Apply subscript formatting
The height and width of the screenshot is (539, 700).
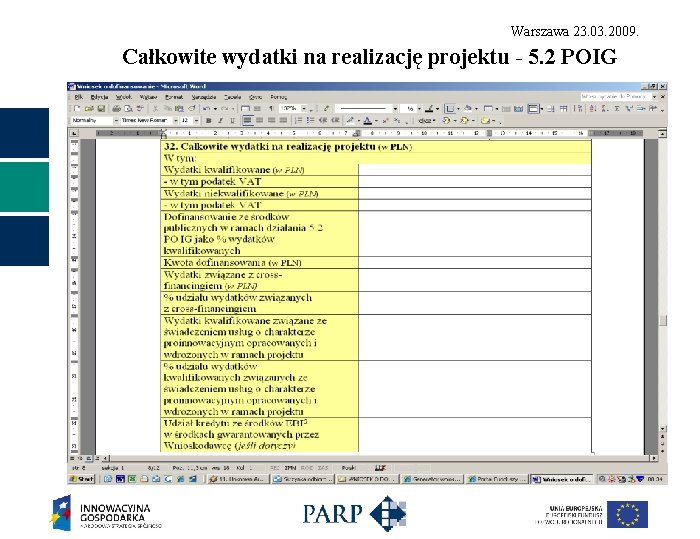click(396, 120)
